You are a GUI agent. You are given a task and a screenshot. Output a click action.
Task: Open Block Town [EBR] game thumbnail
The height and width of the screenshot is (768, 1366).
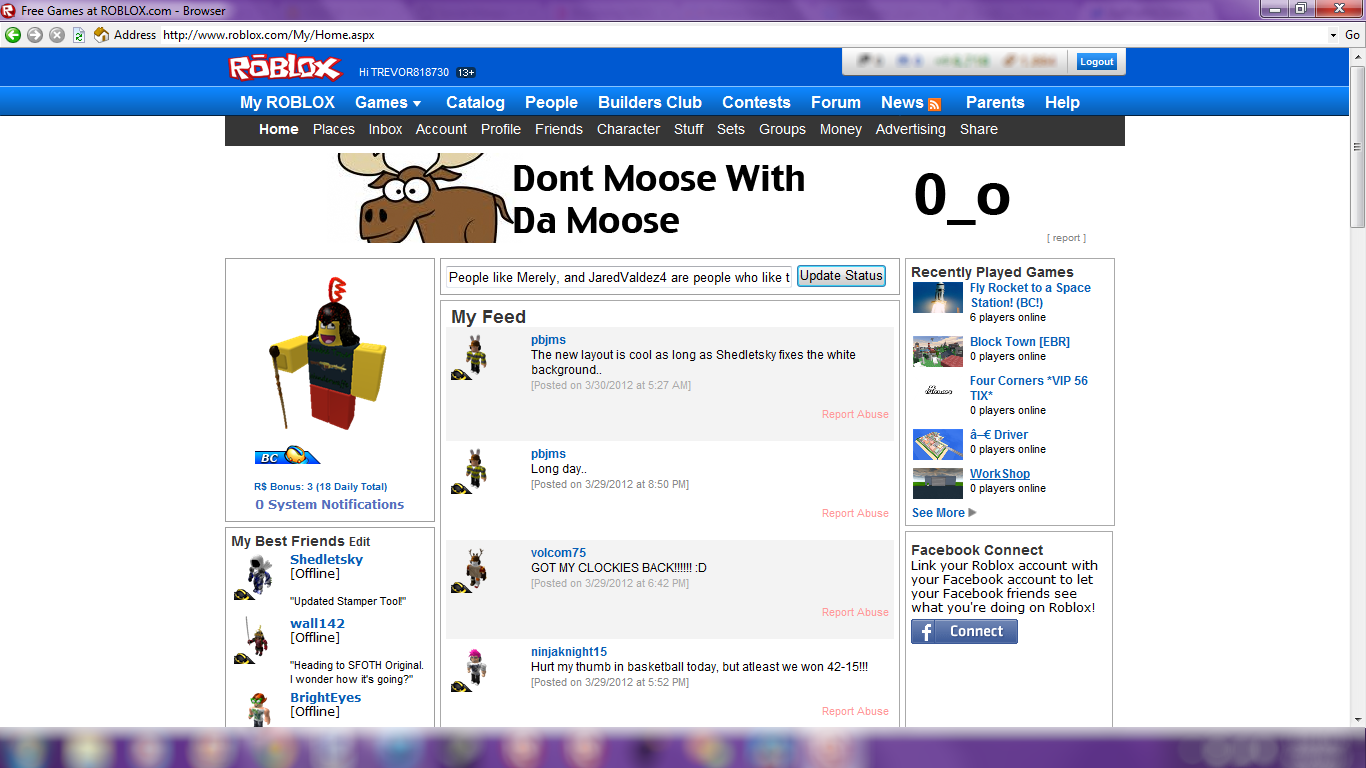pyautogui.click(x=938, y=351)
